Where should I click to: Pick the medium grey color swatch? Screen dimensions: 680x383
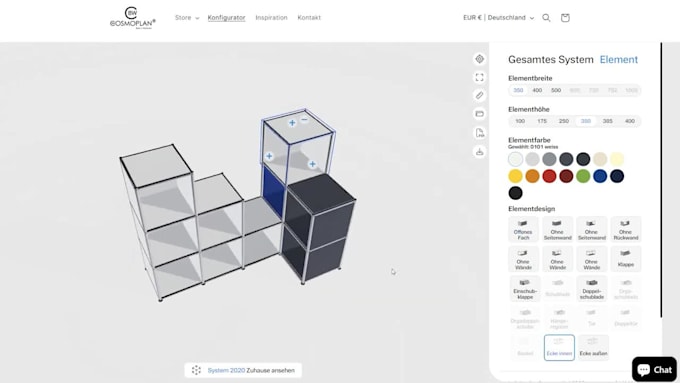click(x=549, y=159)
